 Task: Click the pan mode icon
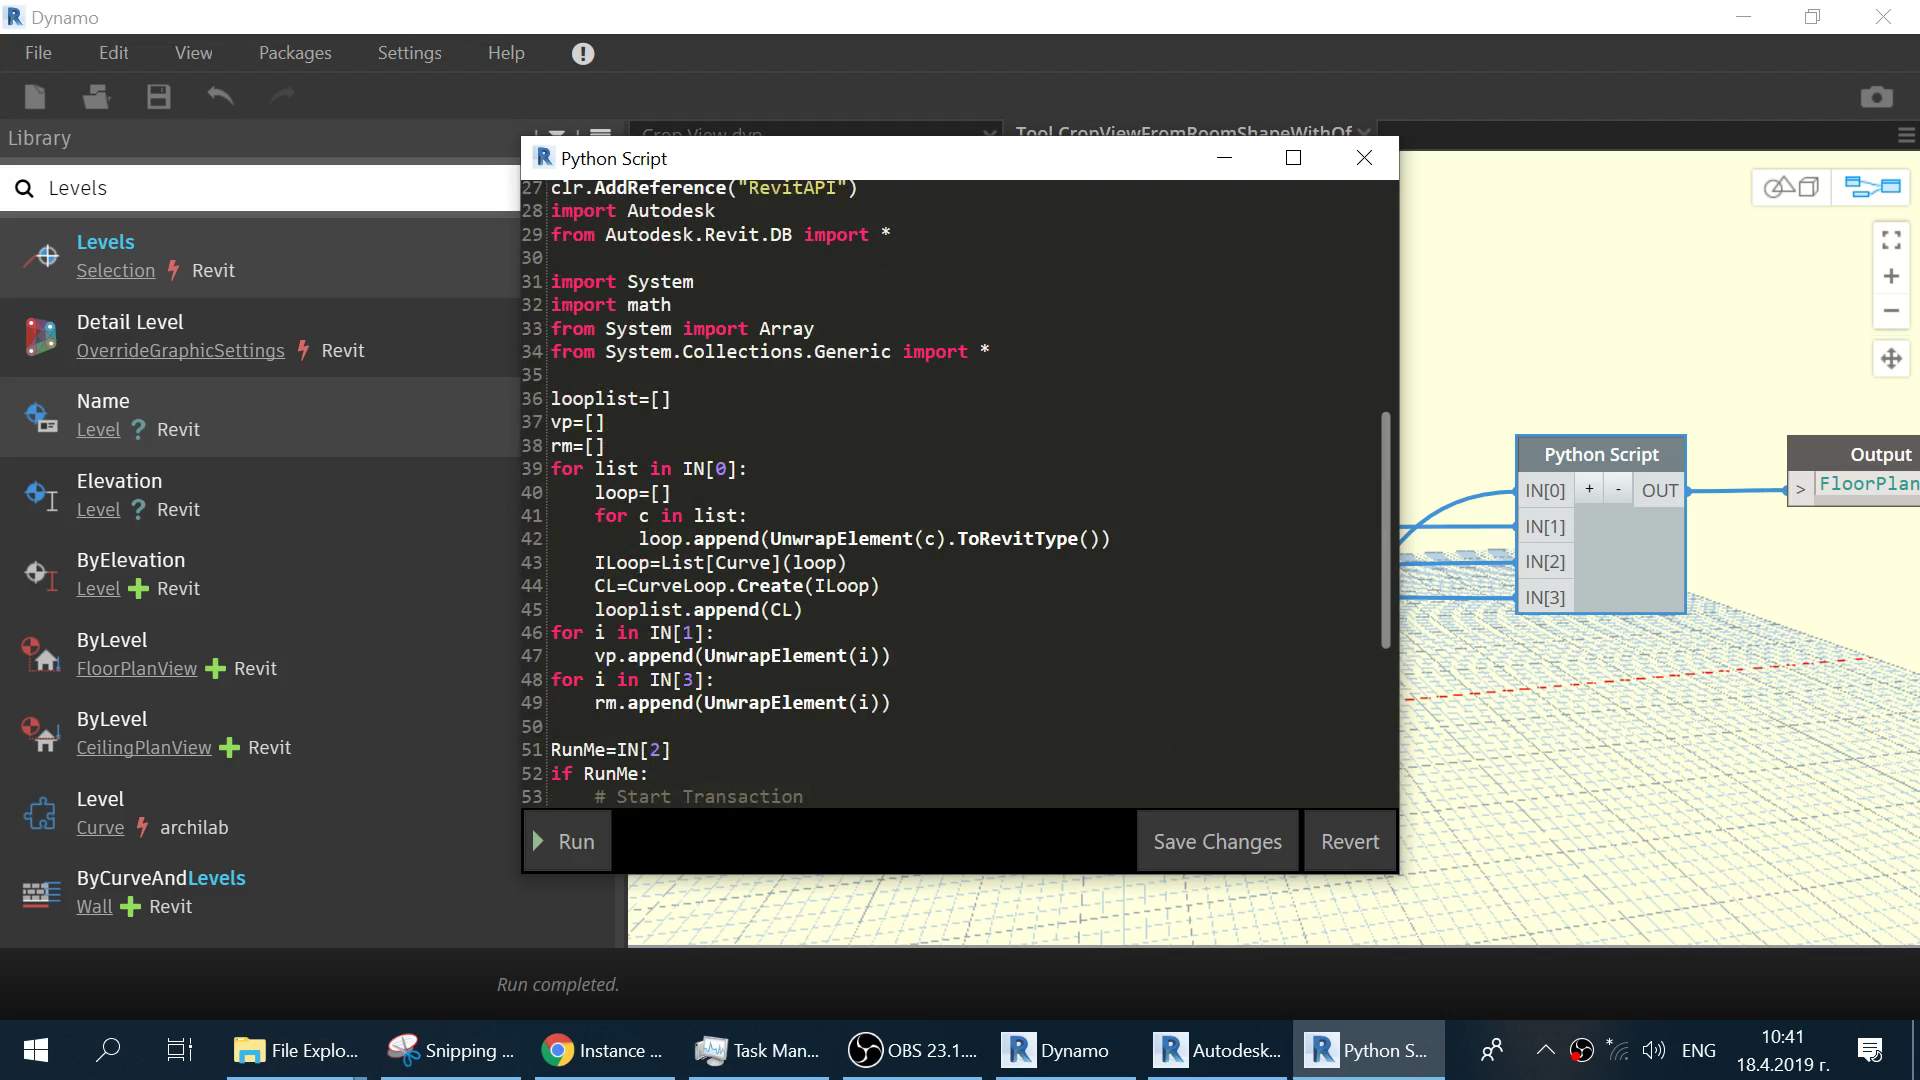[1890, 359]
